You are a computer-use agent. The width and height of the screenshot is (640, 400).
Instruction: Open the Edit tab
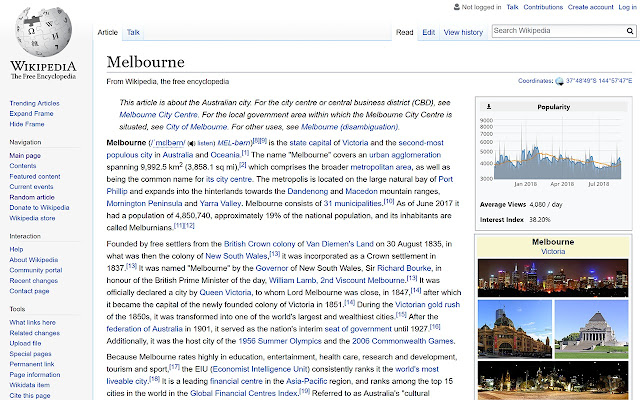[429, 32]
